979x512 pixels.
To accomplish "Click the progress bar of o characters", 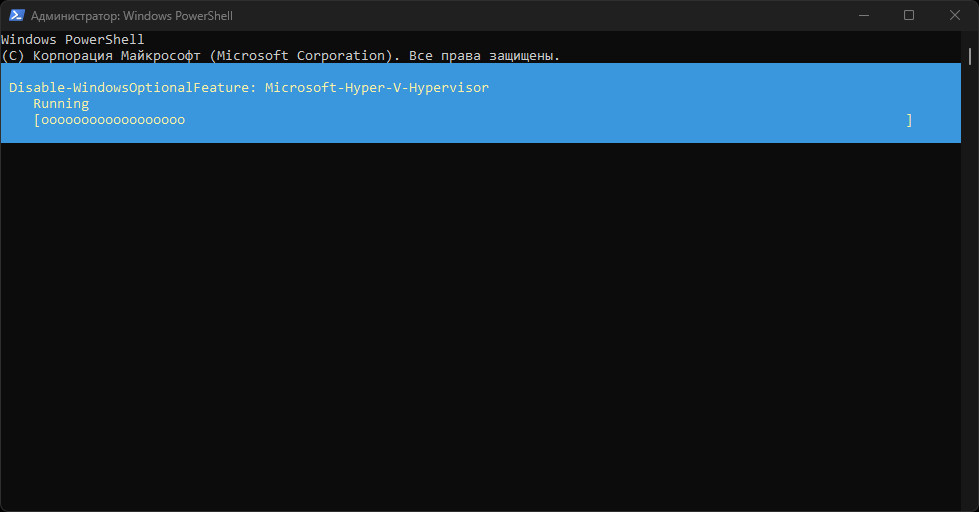I will pyautogui.click(x=473, y=120).
